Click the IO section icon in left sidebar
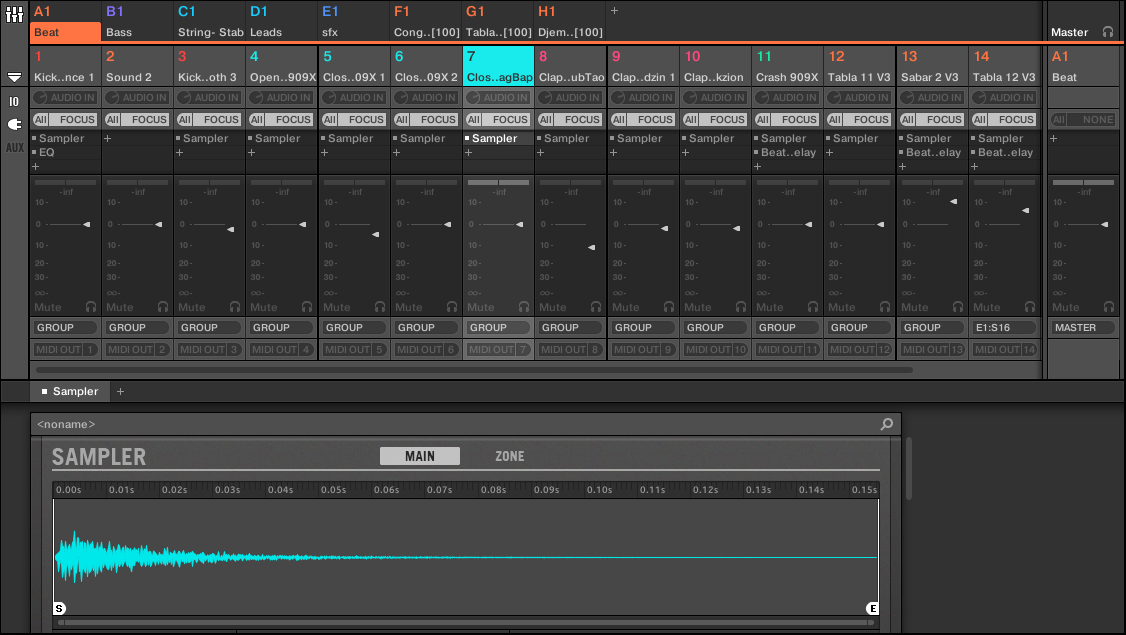The image size is (1126, 635). click(x=14, y=101)
